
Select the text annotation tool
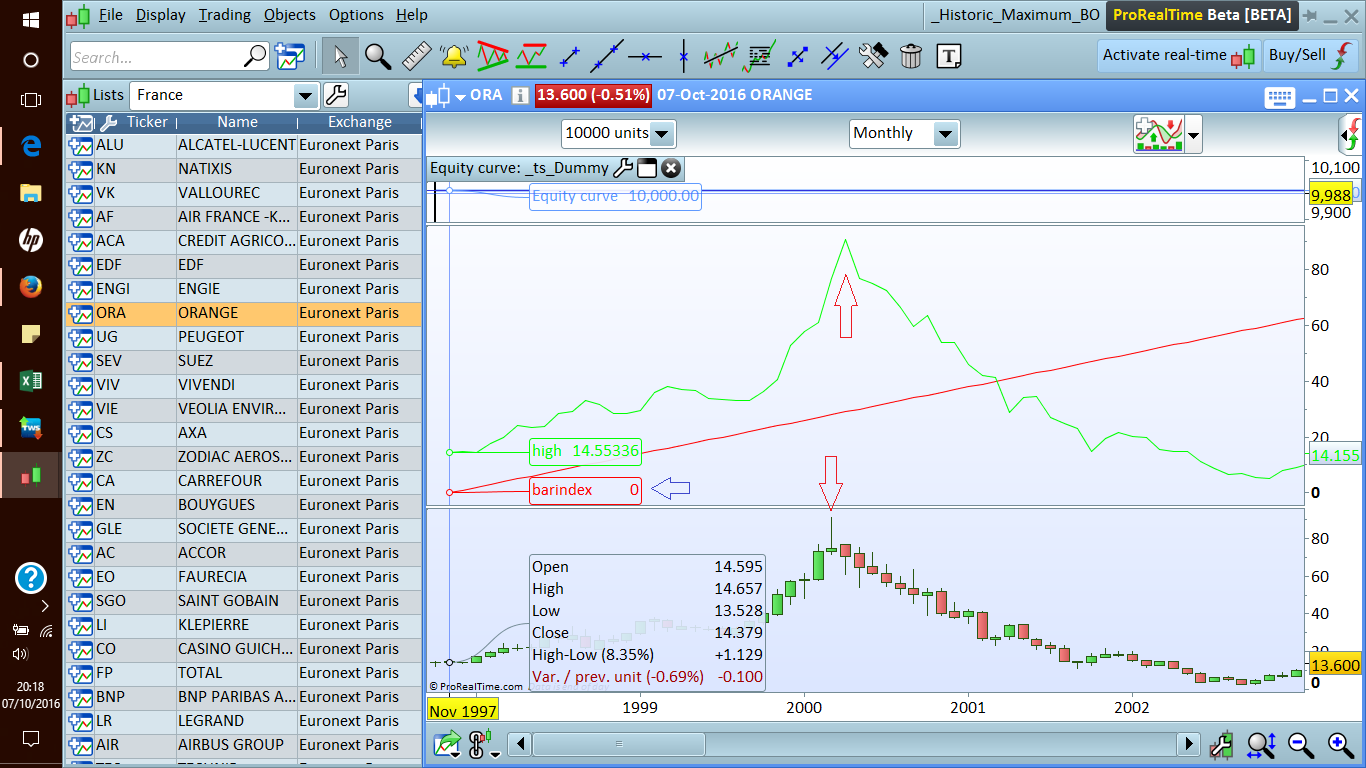pyautogui.click(x=948, y=56)
